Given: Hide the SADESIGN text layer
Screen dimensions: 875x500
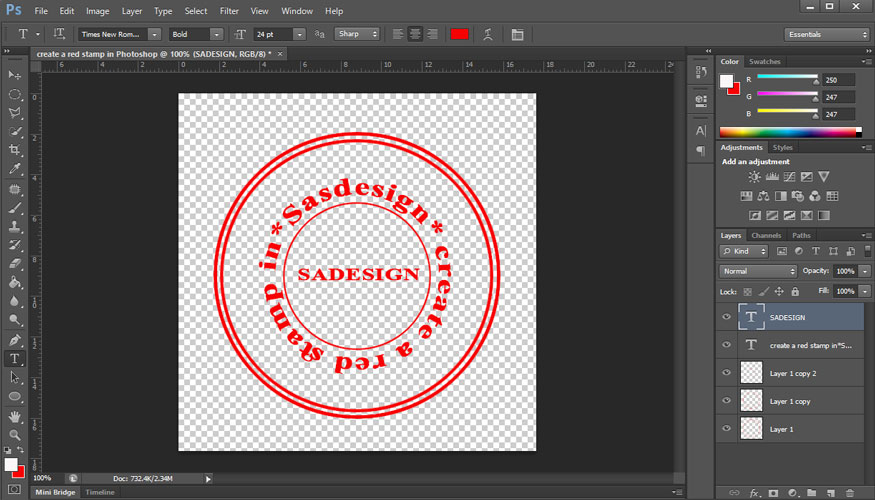Looking at the screenshot, I should tap(726, 317).
